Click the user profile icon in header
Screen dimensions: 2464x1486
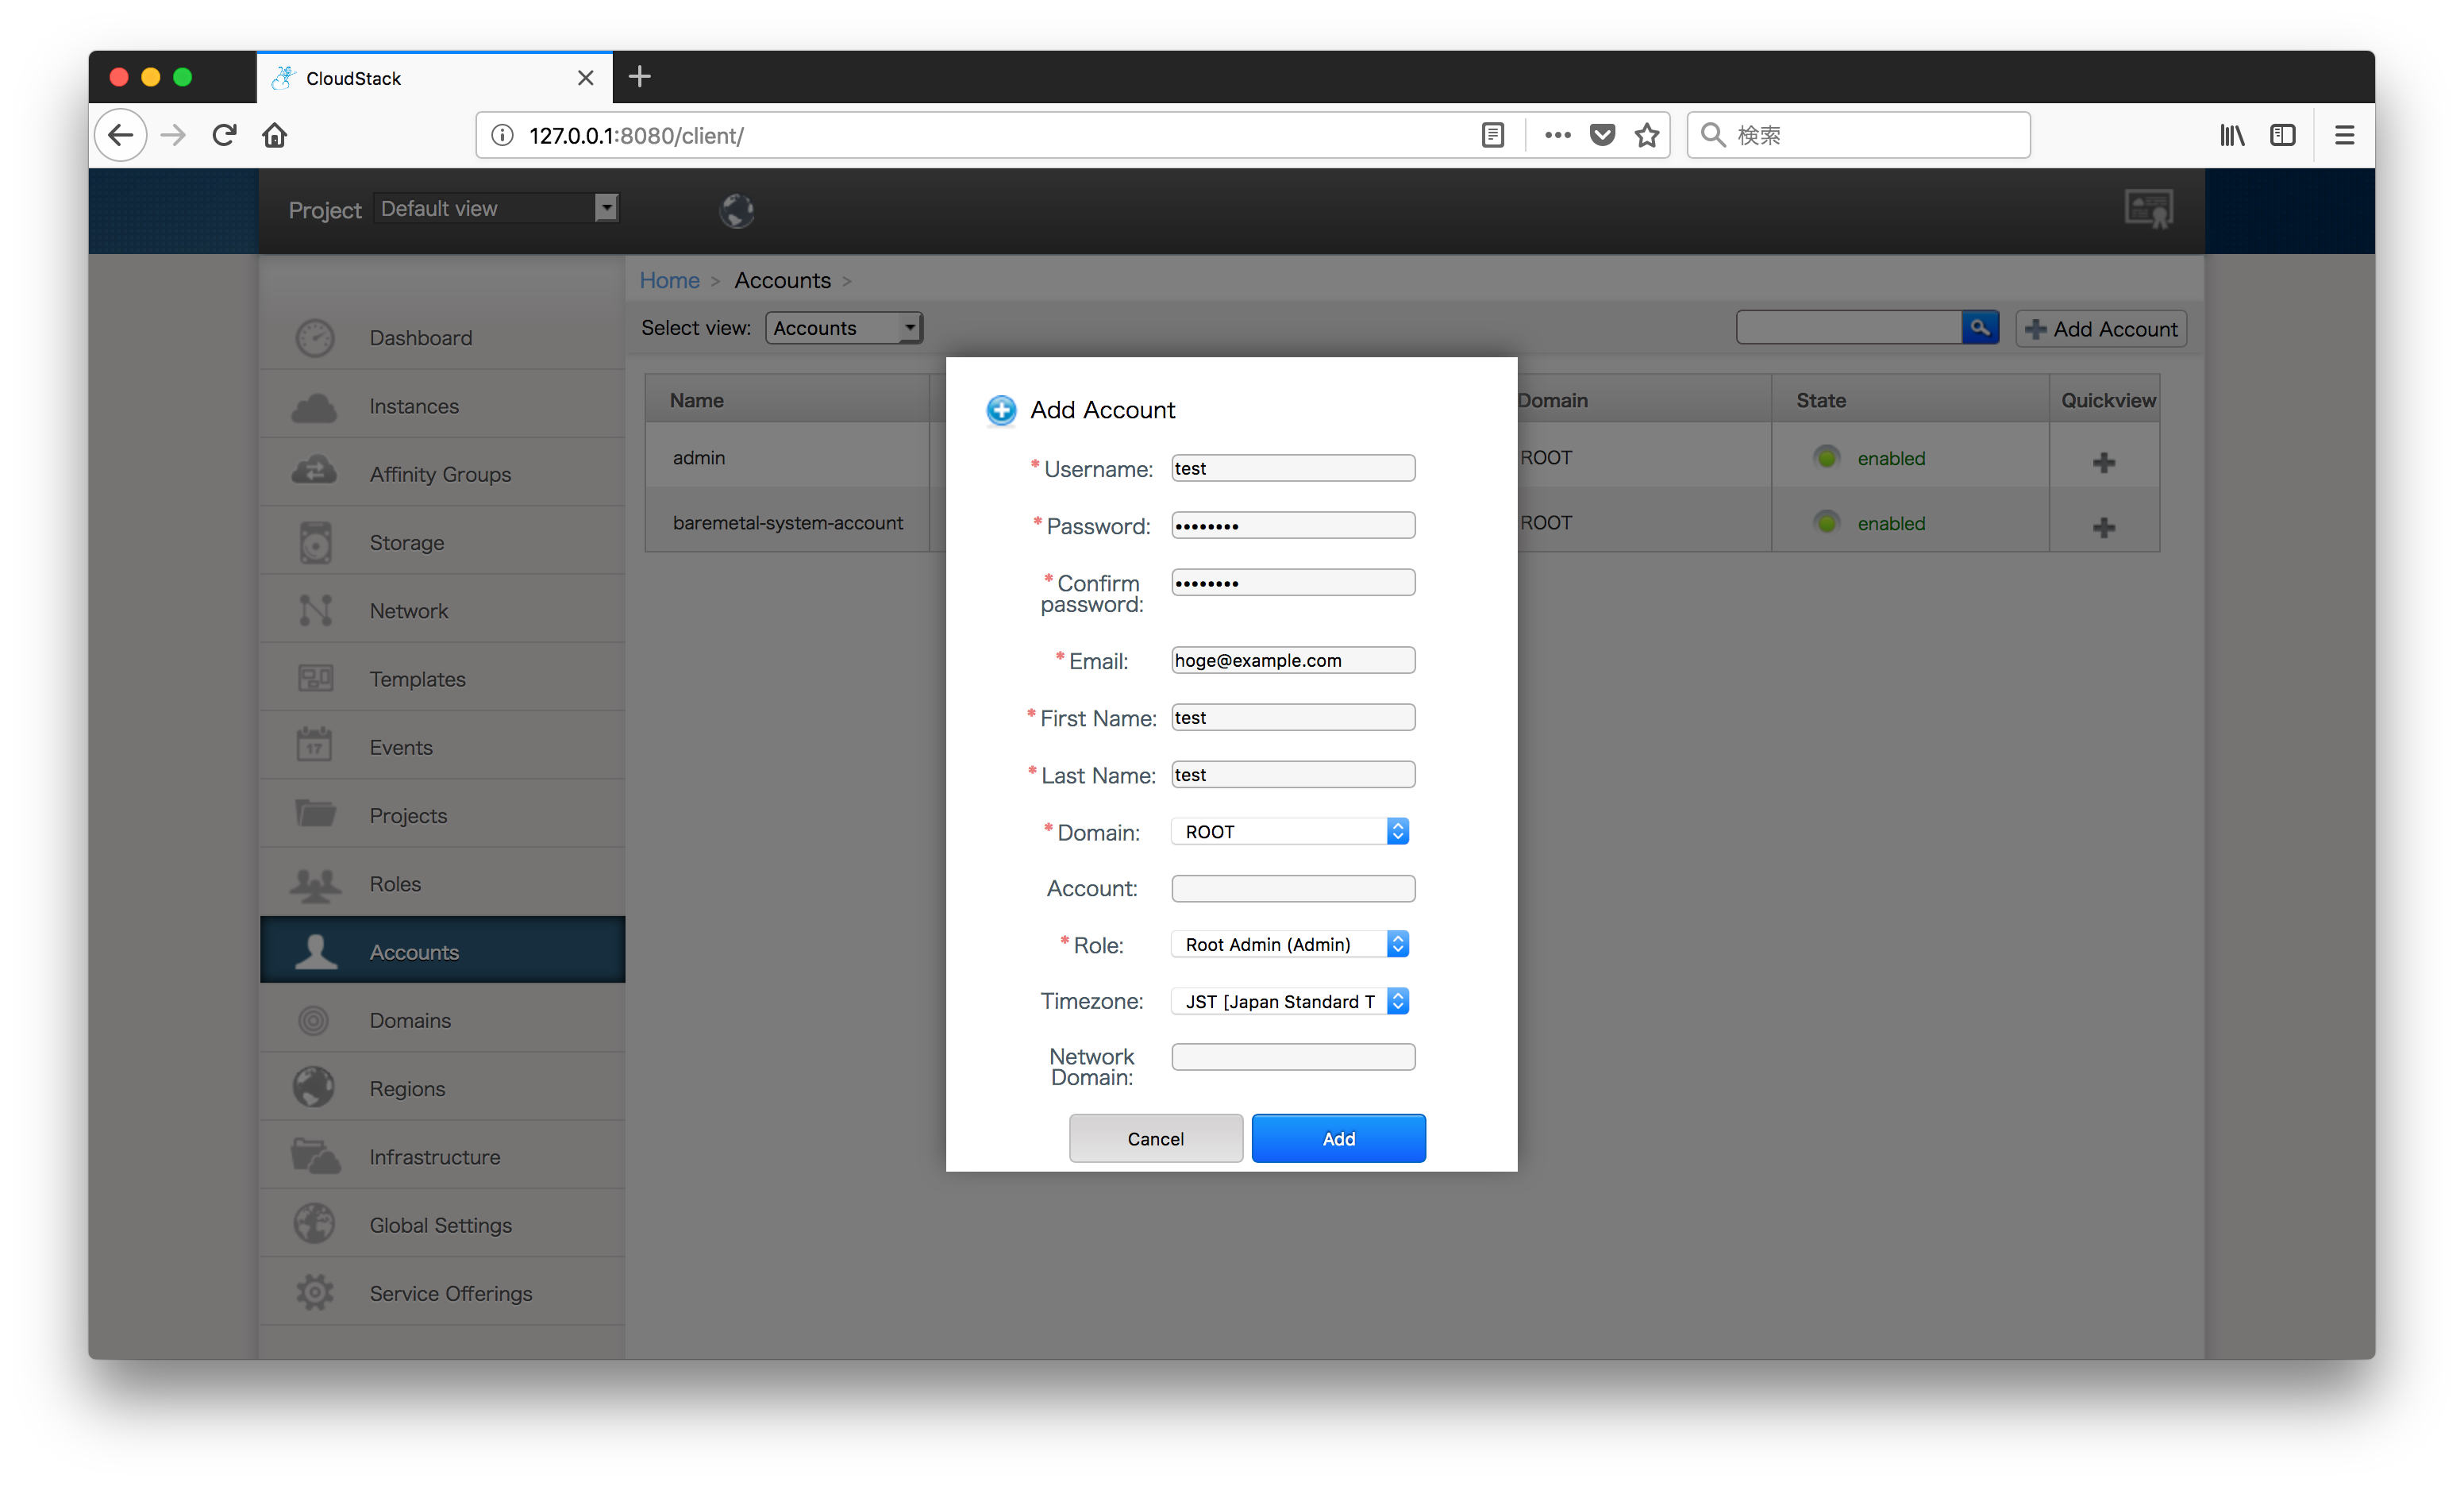(2148, 209)
